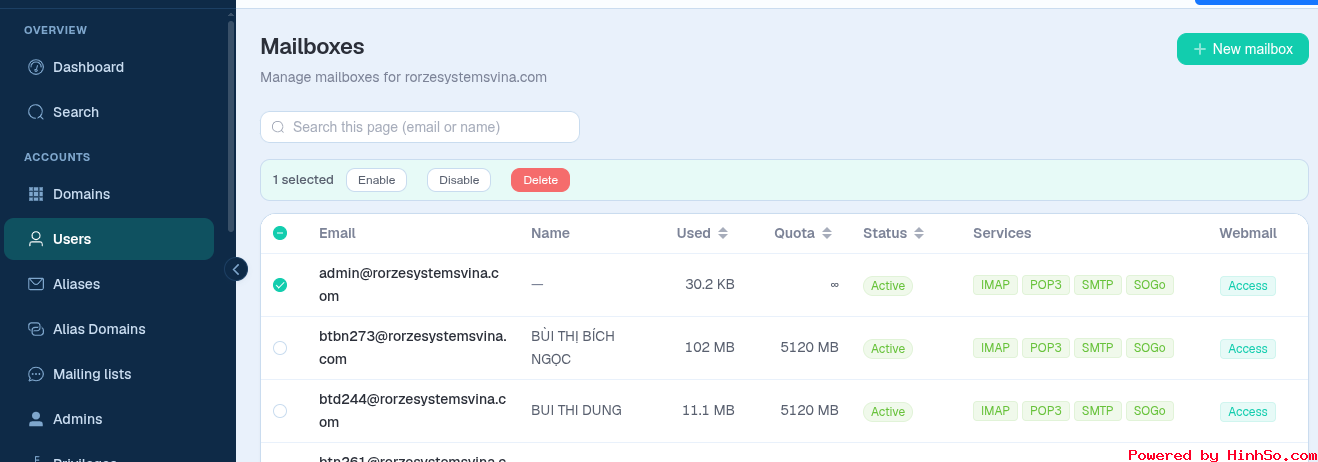1318x462 pixels.
Task: Click Access webmail for admin row
Action: click(1248, 286)
